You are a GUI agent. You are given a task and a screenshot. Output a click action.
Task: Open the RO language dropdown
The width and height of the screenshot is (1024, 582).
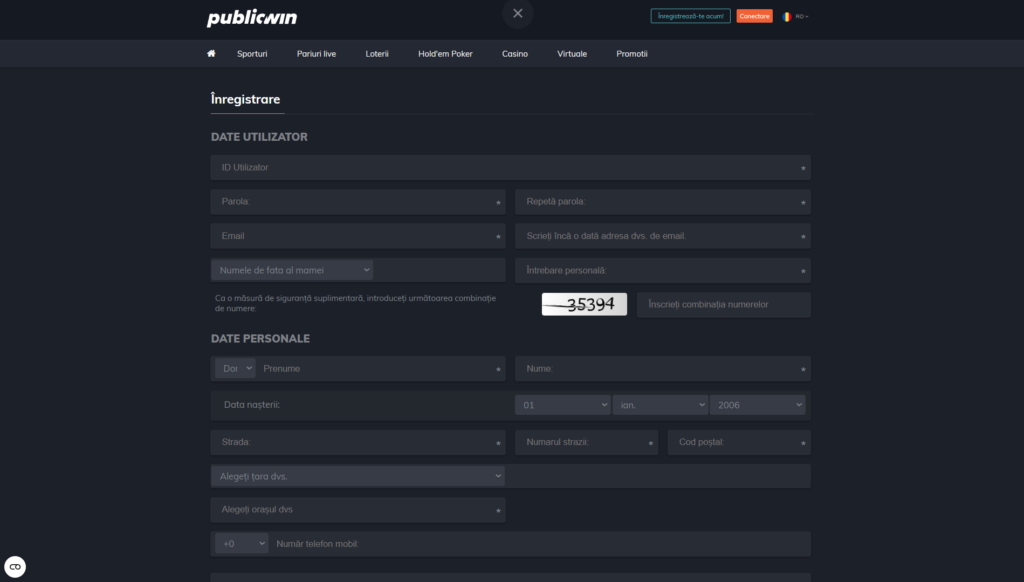(801, 16)
